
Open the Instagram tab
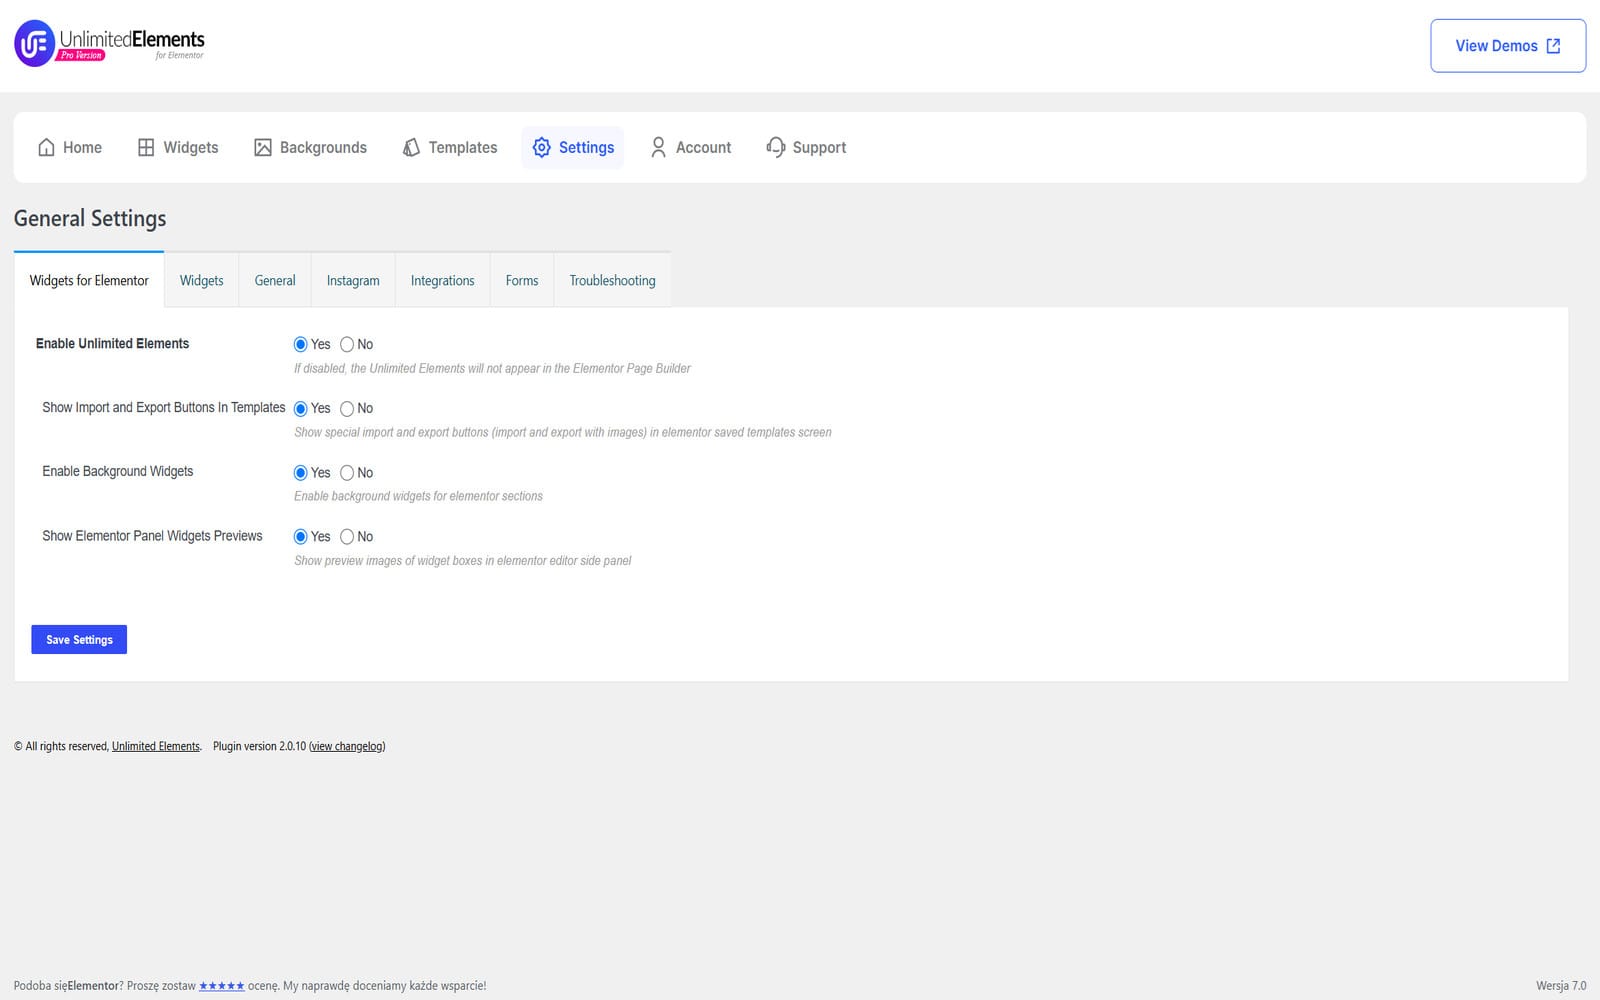pos(353,280)
